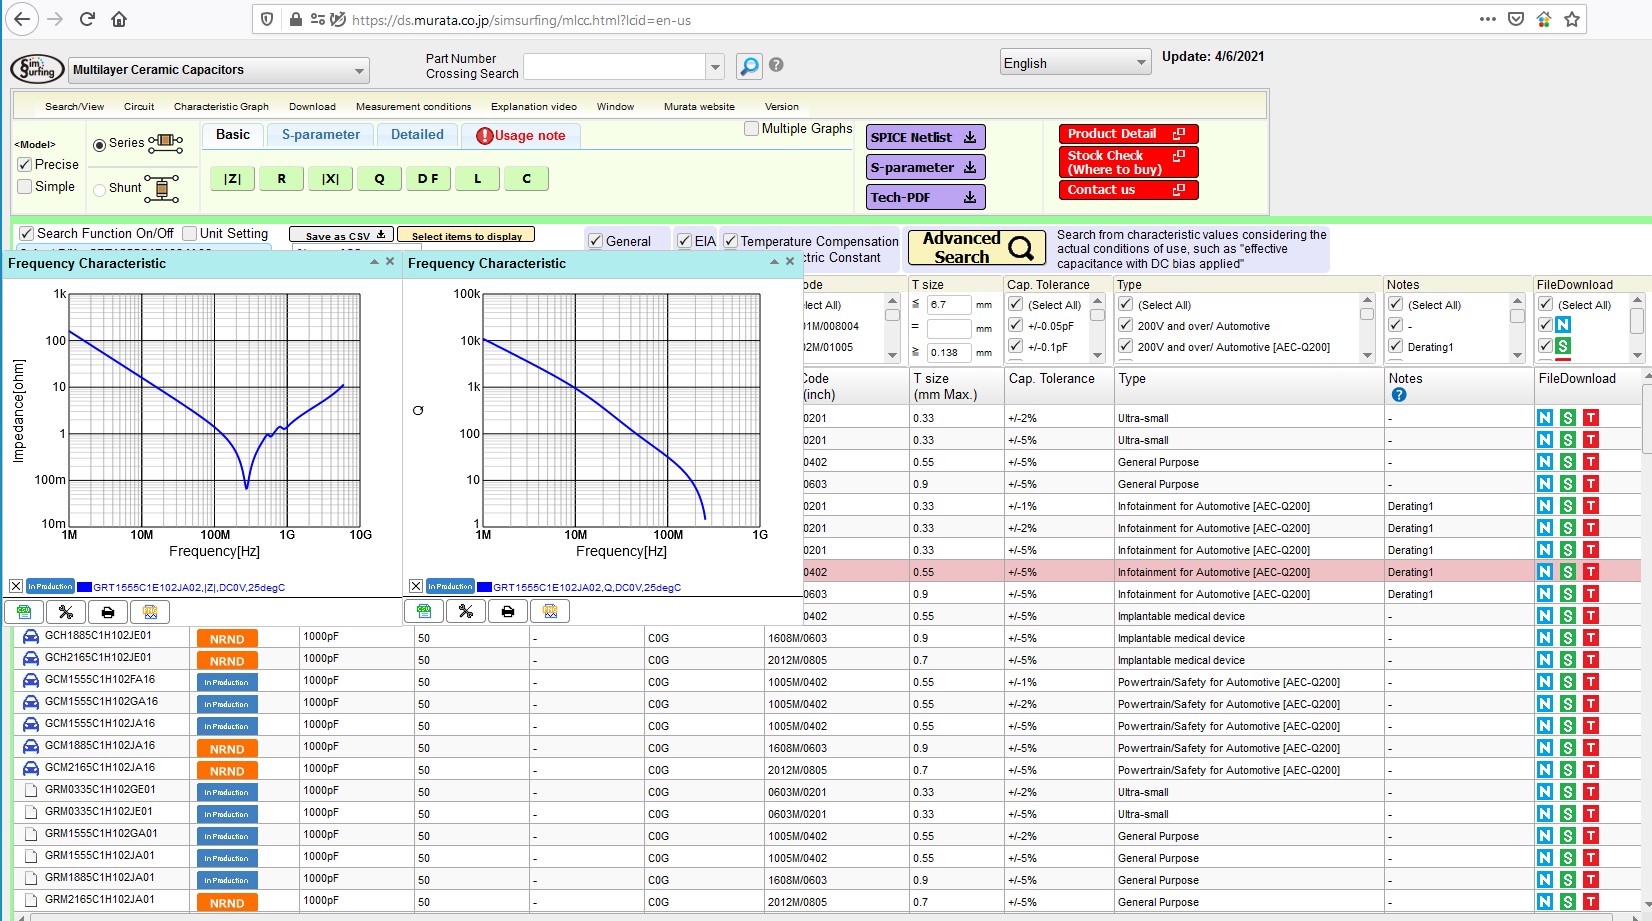Click the document icon for GRM0335C1H102GE01
This screenshot has width=1652, height=921.
[31, 790]
